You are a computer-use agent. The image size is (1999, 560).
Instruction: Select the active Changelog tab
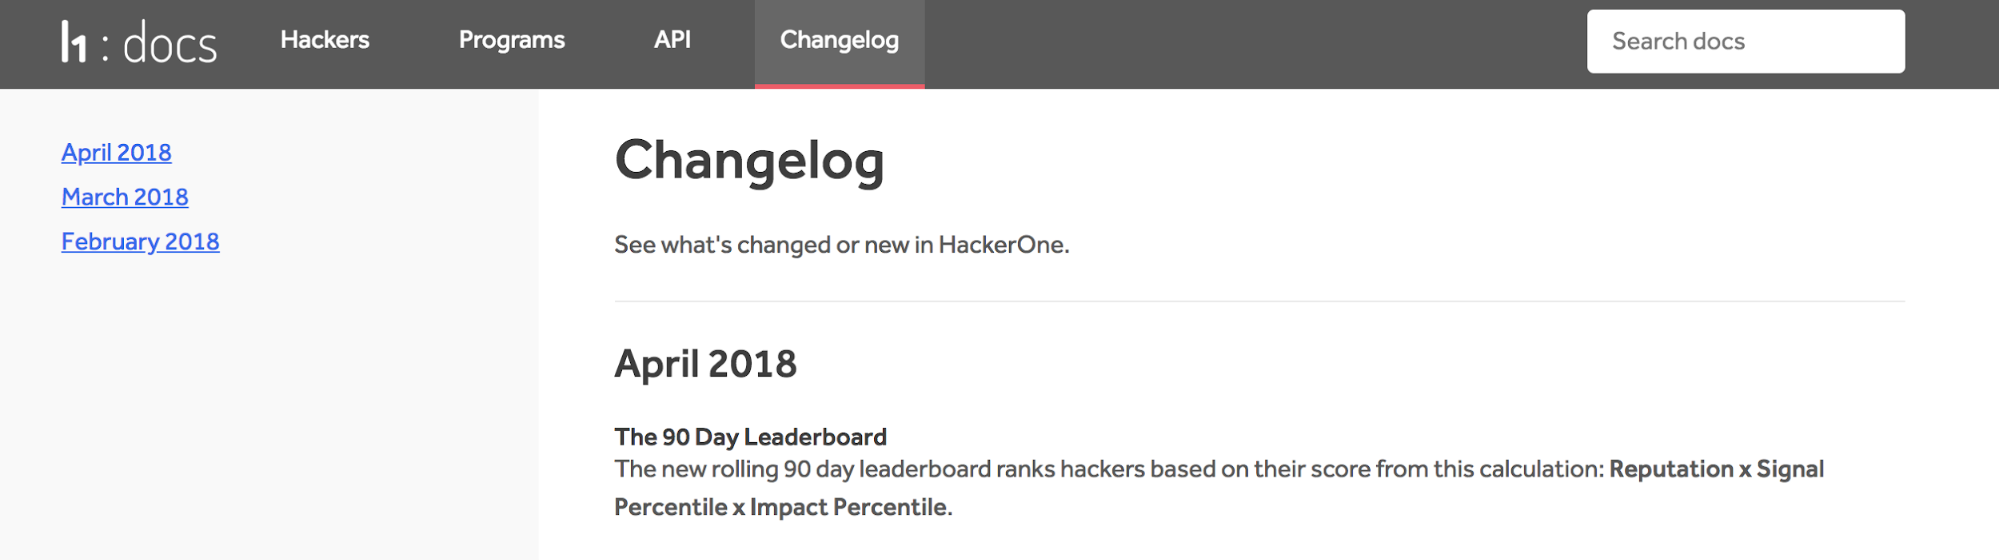point(839,40)
